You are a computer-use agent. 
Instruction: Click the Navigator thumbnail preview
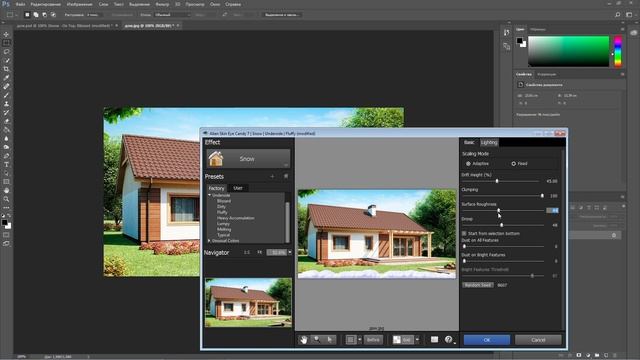(248, 302)
